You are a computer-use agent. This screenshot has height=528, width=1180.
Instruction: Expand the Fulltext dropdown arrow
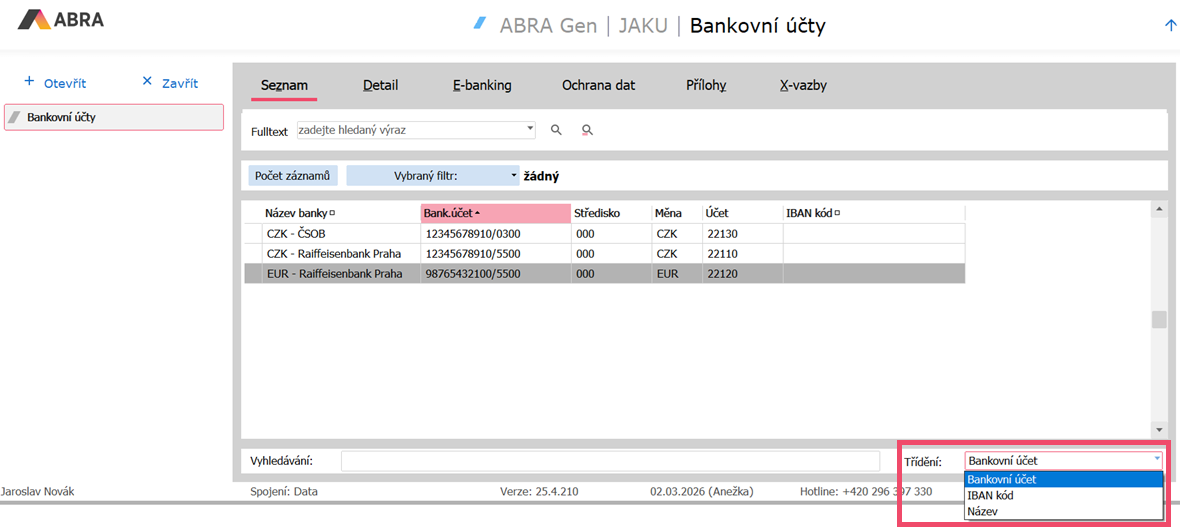(x=531, y=130)
